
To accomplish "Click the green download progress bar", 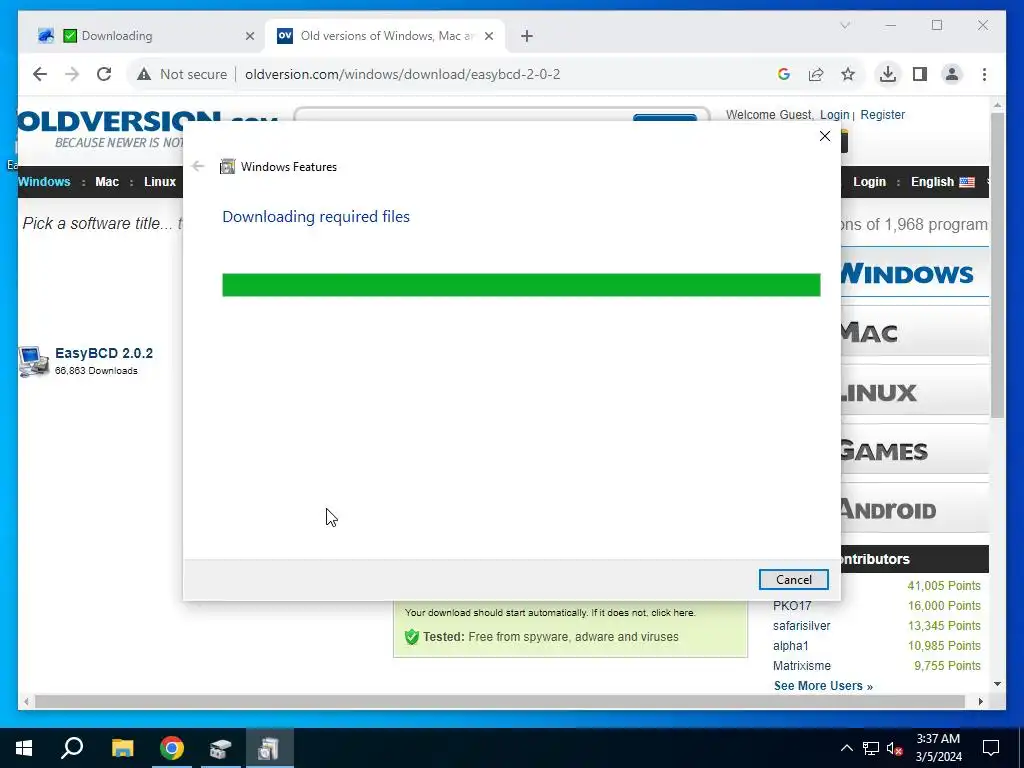I will [x=521, y=285].
